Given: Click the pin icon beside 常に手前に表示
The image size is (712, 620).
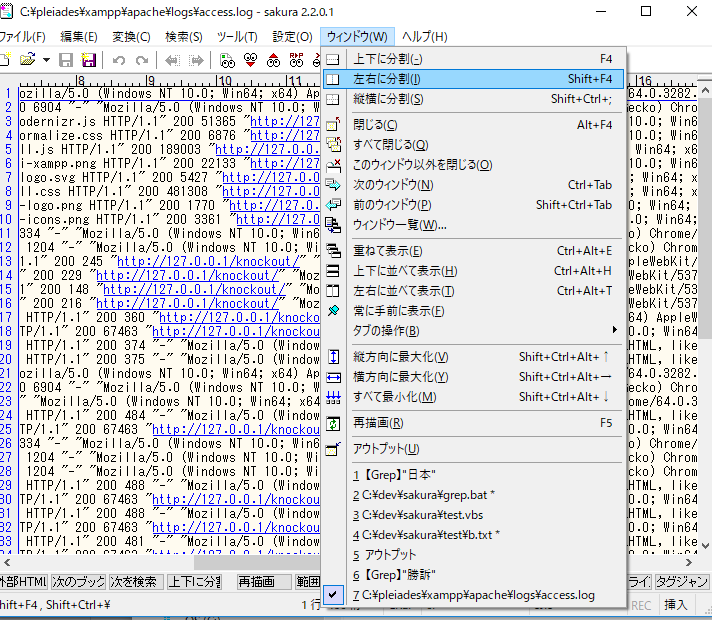Looking at the screenshot, I should point(333,311).
